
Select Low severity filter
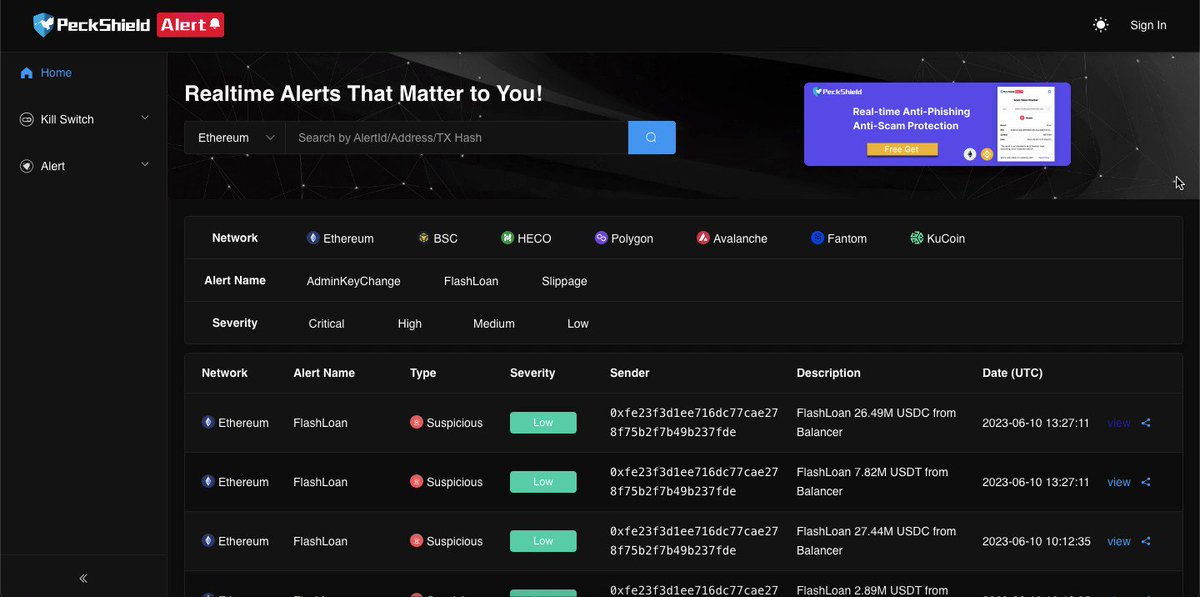pyautogui.click(x=578, y=324)
